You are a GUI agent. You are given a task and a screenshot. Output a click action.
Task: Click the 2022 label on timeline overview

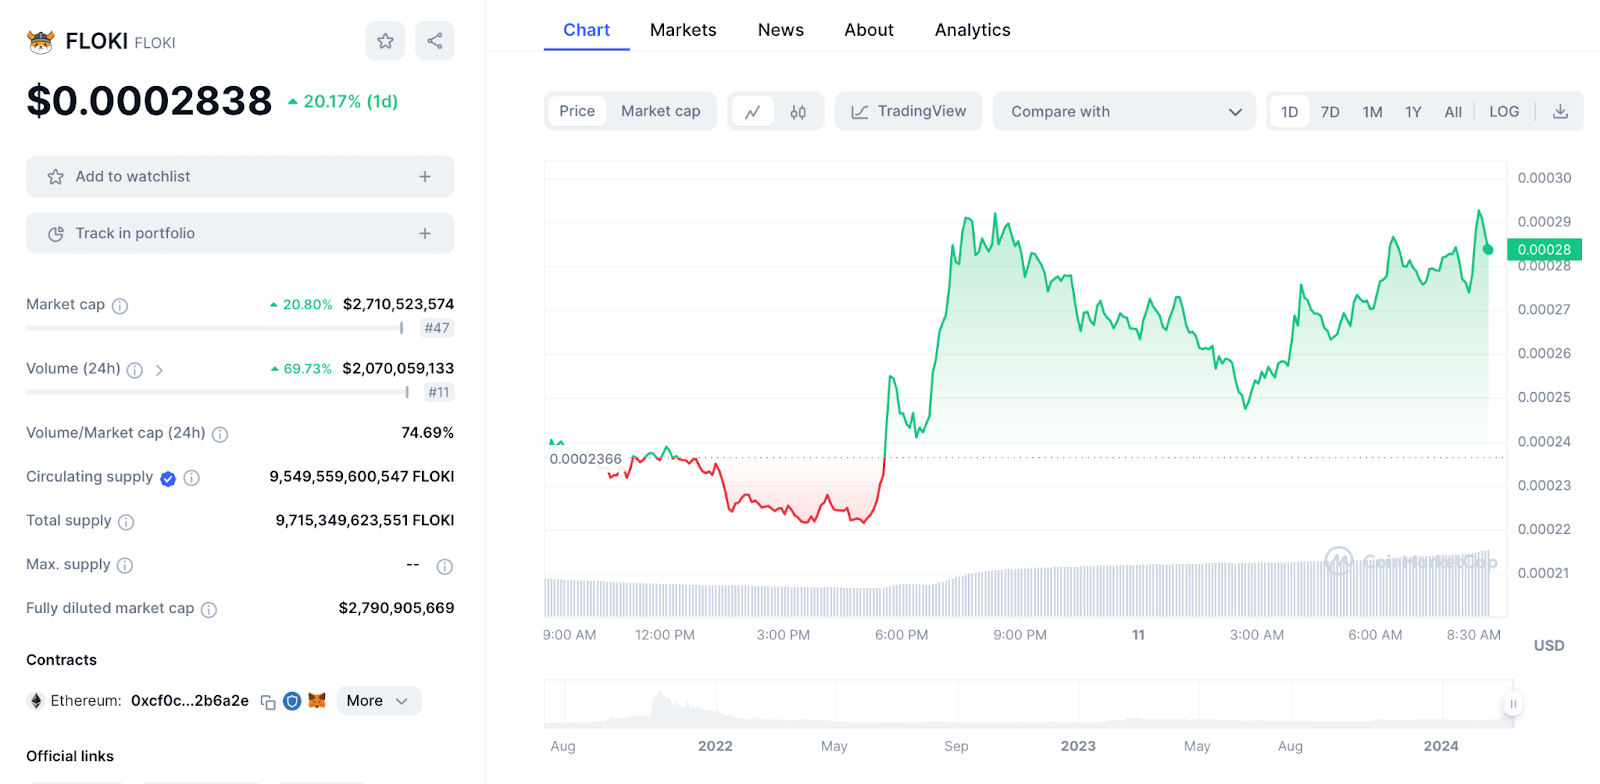pos(715,746)
